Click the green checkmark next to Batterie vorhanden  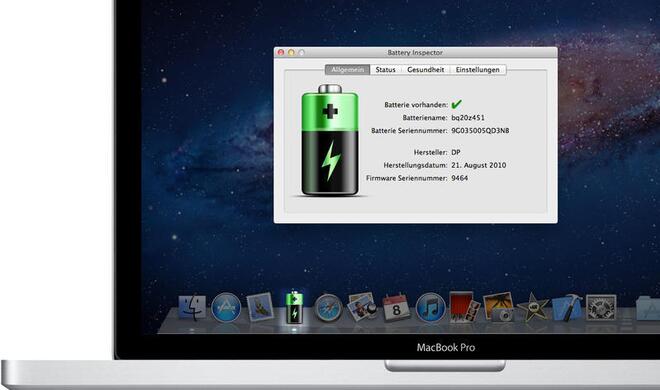point(456,104)
